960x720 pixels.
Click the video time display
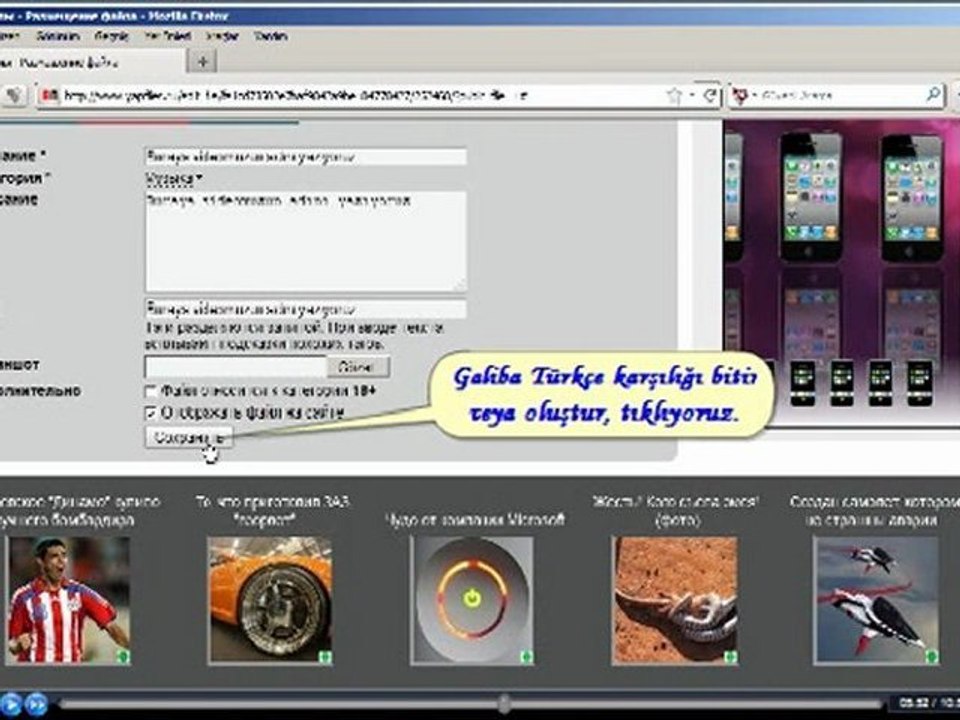(x=929, y=703)
